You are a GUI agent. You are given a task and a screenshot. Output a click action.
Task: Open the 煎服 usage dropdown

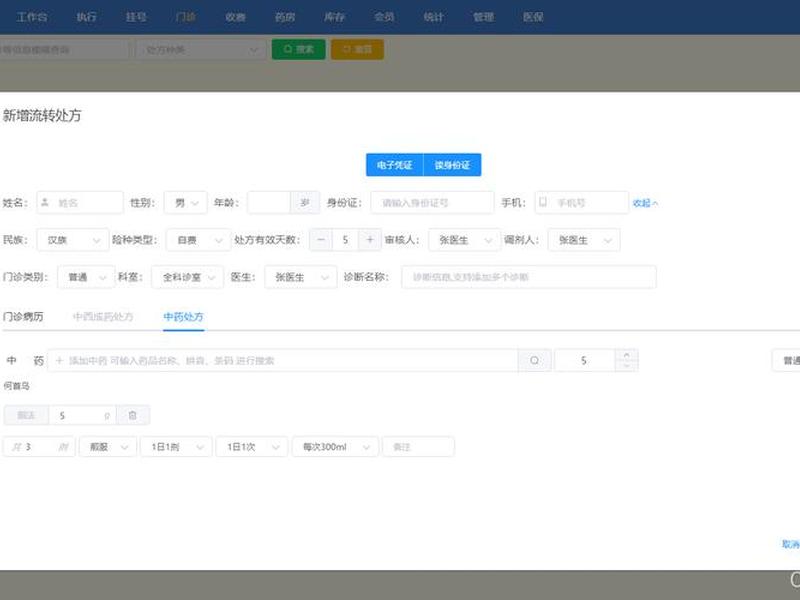[x=108, y=447]
